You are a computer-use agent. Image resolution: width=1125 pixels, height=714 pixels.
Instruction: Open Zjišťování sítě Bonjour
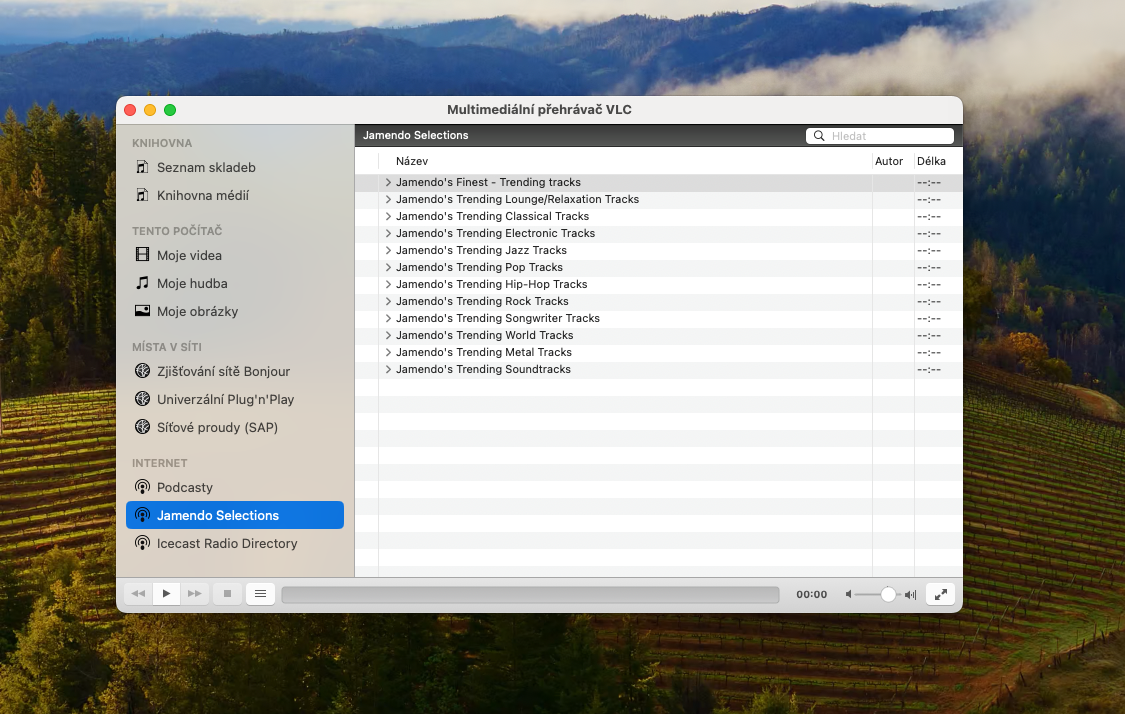tap(235, 371)
